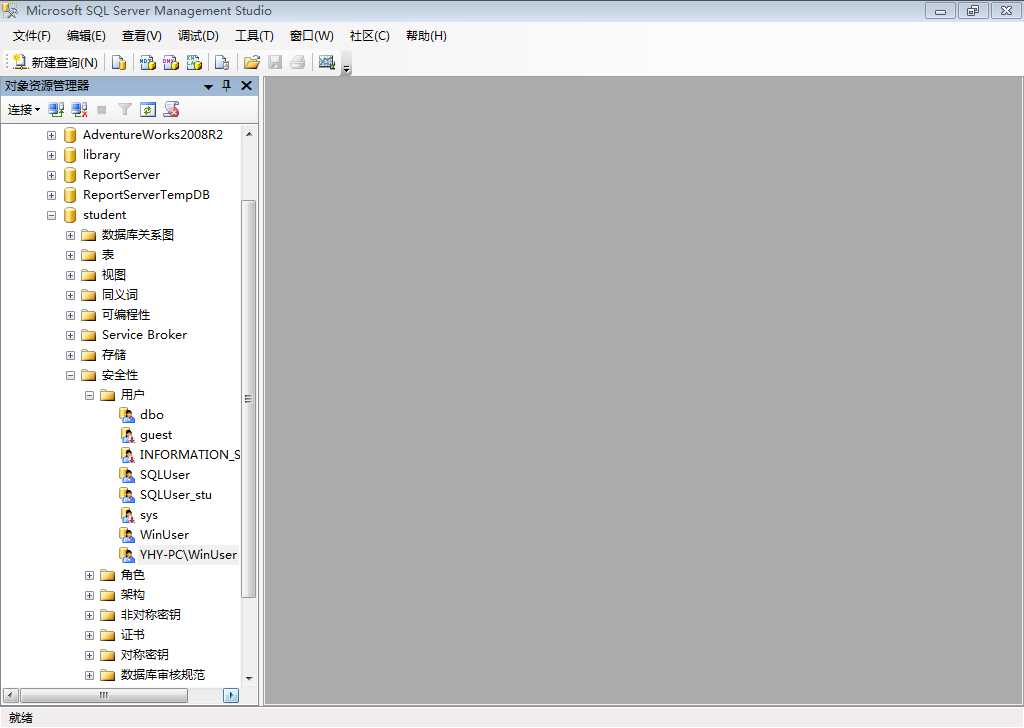Open the Activity Monitor icon
The height and width of the screenshot is (728, 1024).
pos(327,63)
